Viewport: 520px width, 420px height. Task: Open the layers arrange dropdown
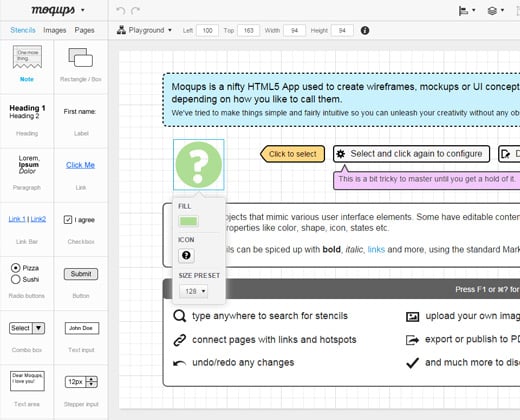[x=496, y=11]
